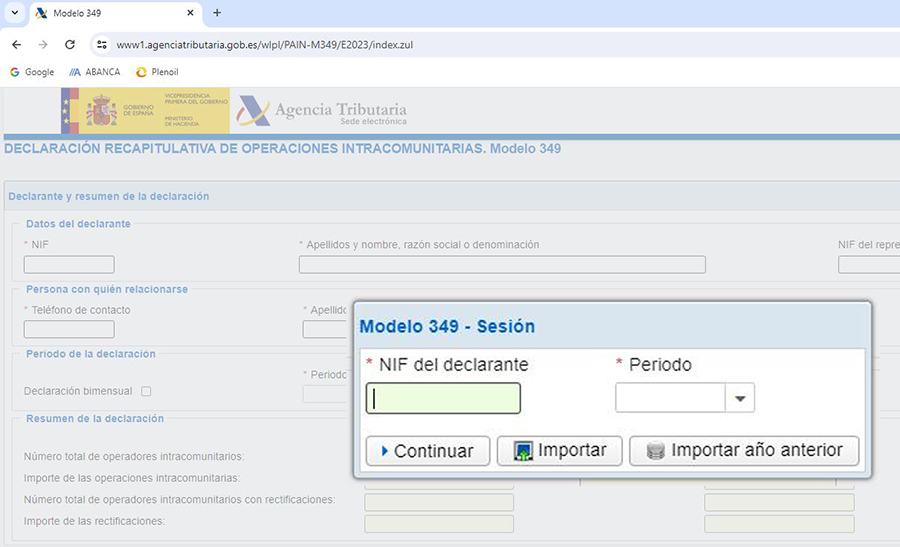Click the NIF del representante field

tap(869, 265)
